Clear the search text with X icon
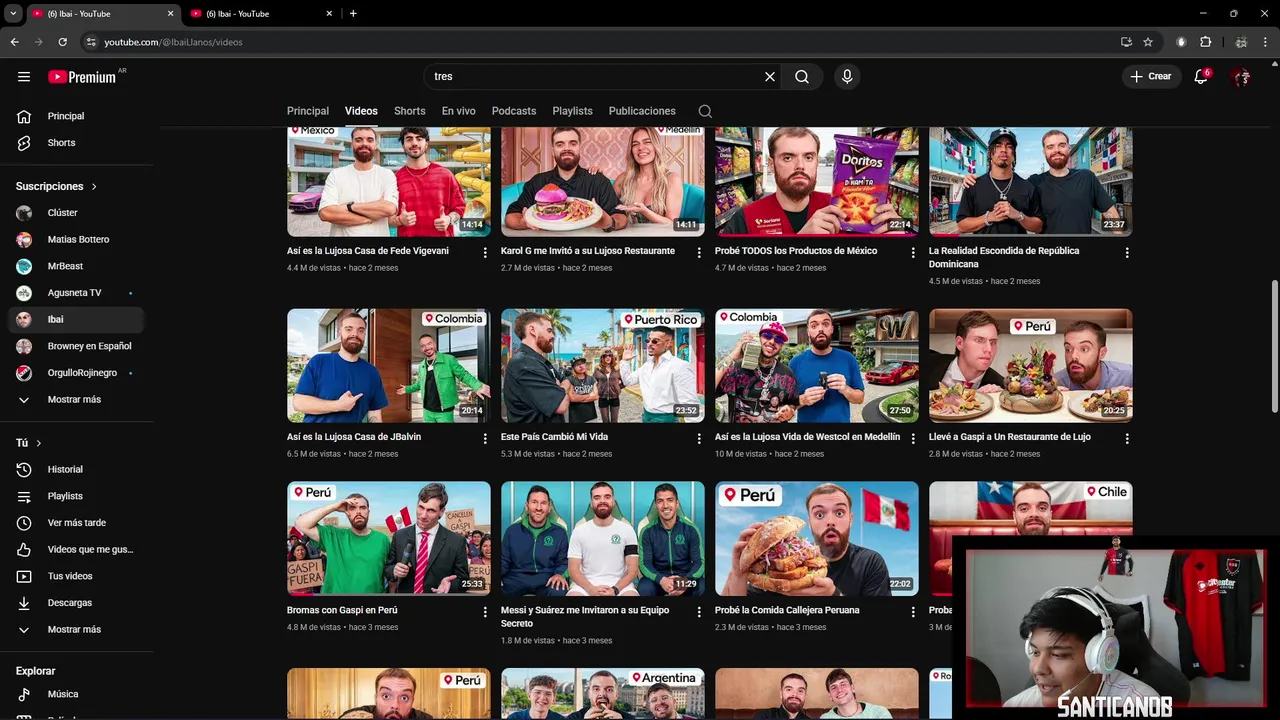 click(x=770, y=76)
